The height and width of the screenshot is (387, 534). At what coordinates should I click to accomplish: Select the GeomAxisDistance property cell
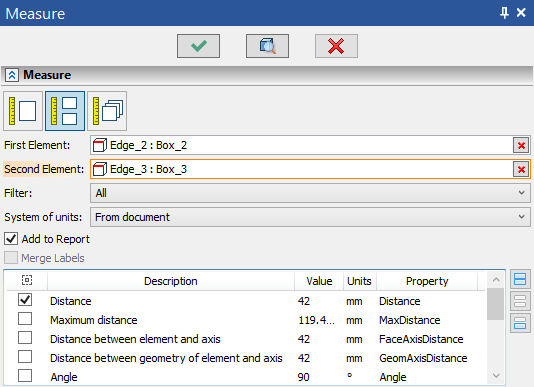click(x=423, y=358)
